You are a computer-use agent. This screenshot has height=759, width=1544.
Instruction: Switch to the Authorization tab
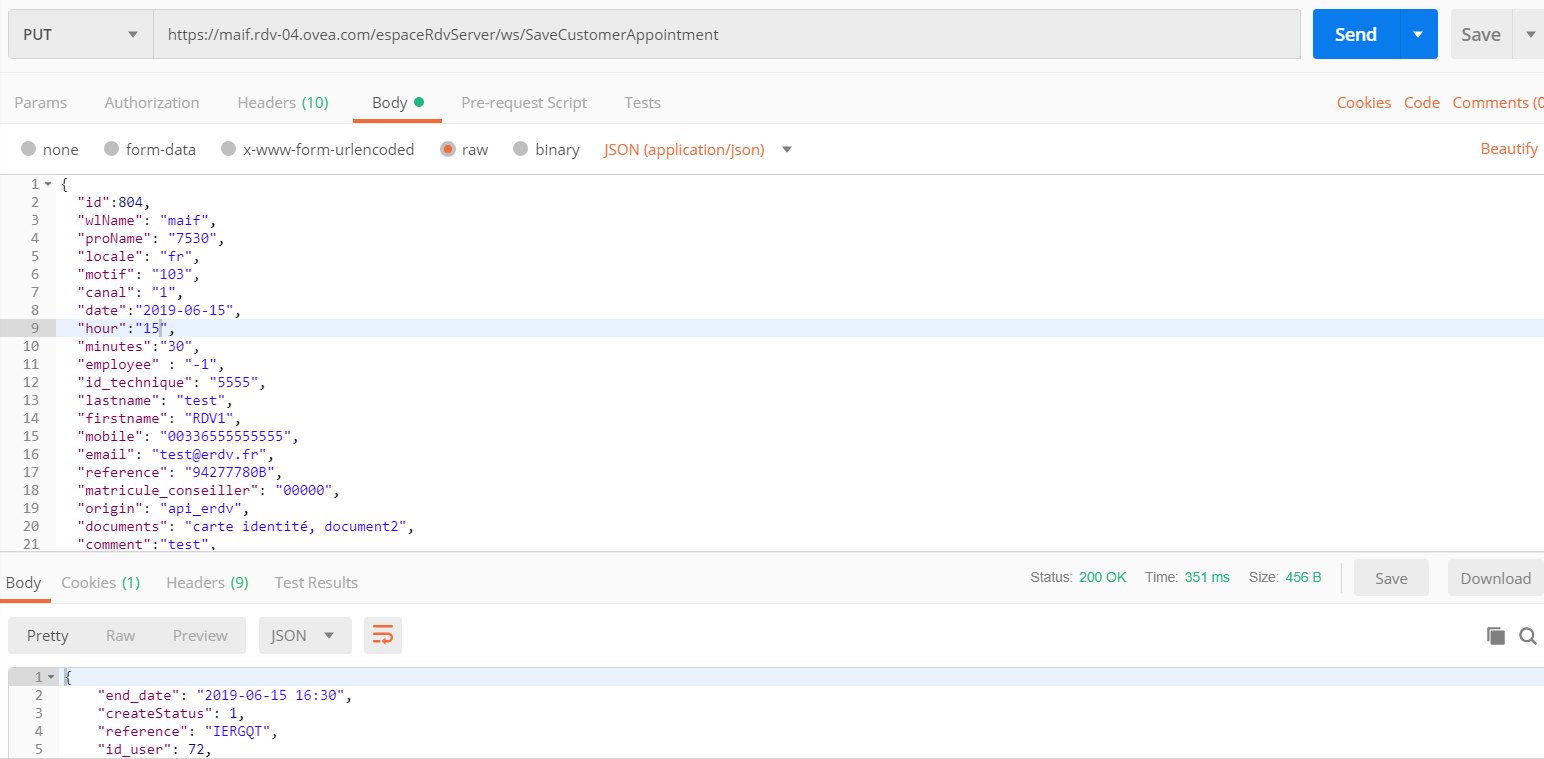[152, 102]
